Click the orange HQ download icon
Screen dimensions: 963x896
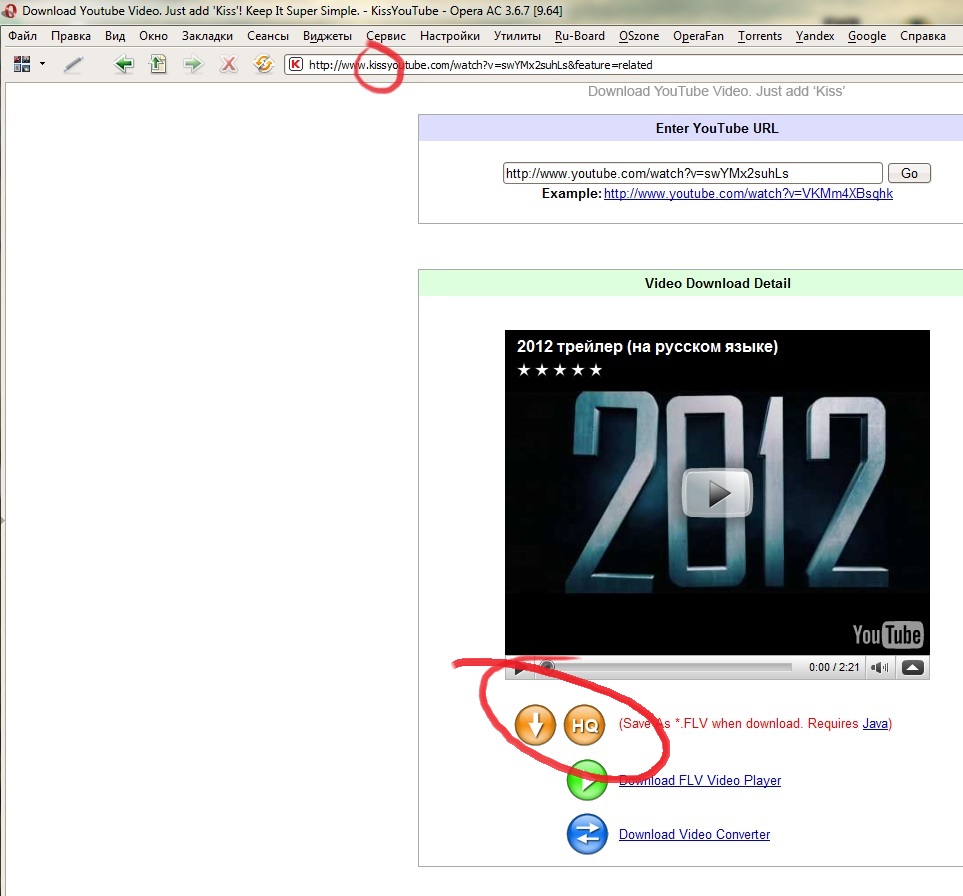[585, 725]
